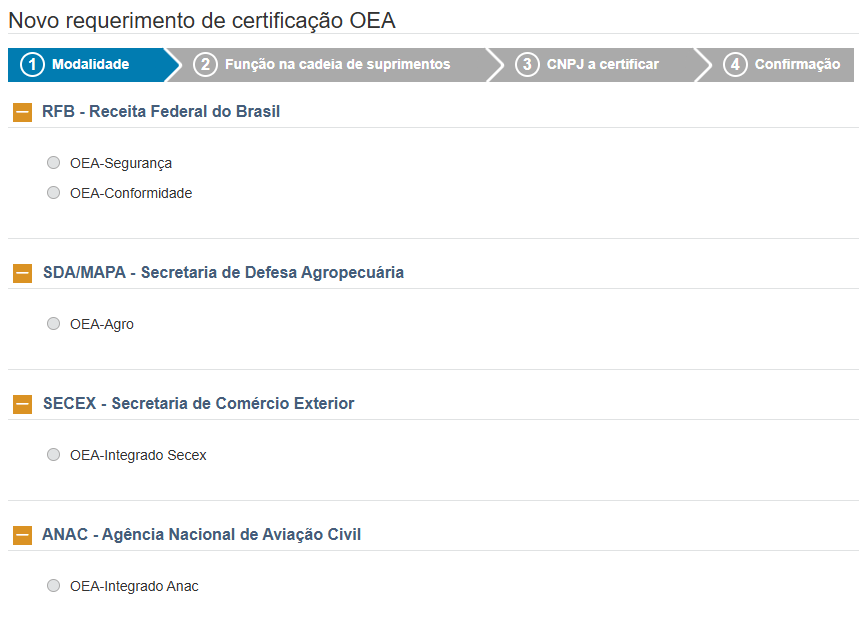Pick the OEA-Integrado Secex radio button
The width and height of the screenshot is (859, 618).
[54, 455]
